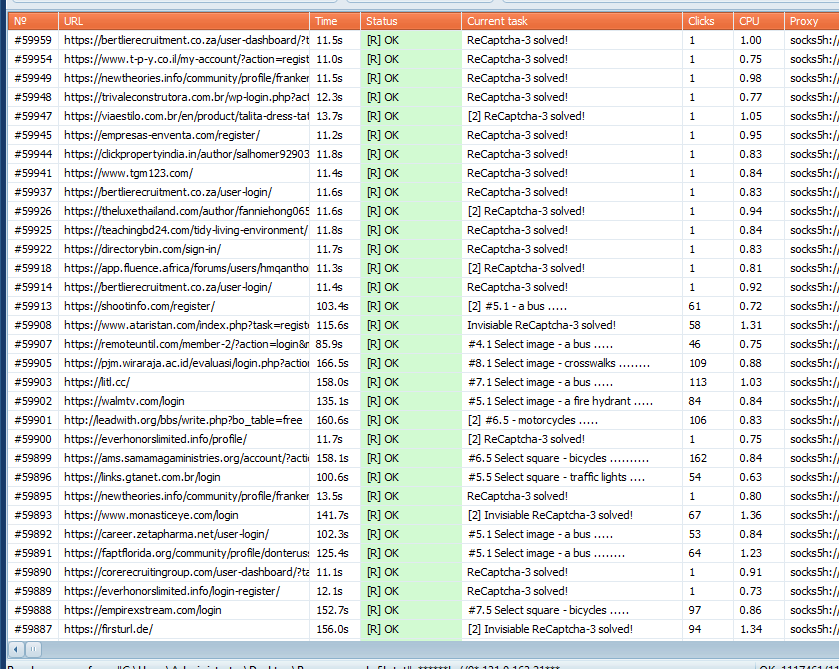Click the clickpropertyindia.in author URL
Image resolution: width=839 pixels, height=669 pixels.
(186, 154)
